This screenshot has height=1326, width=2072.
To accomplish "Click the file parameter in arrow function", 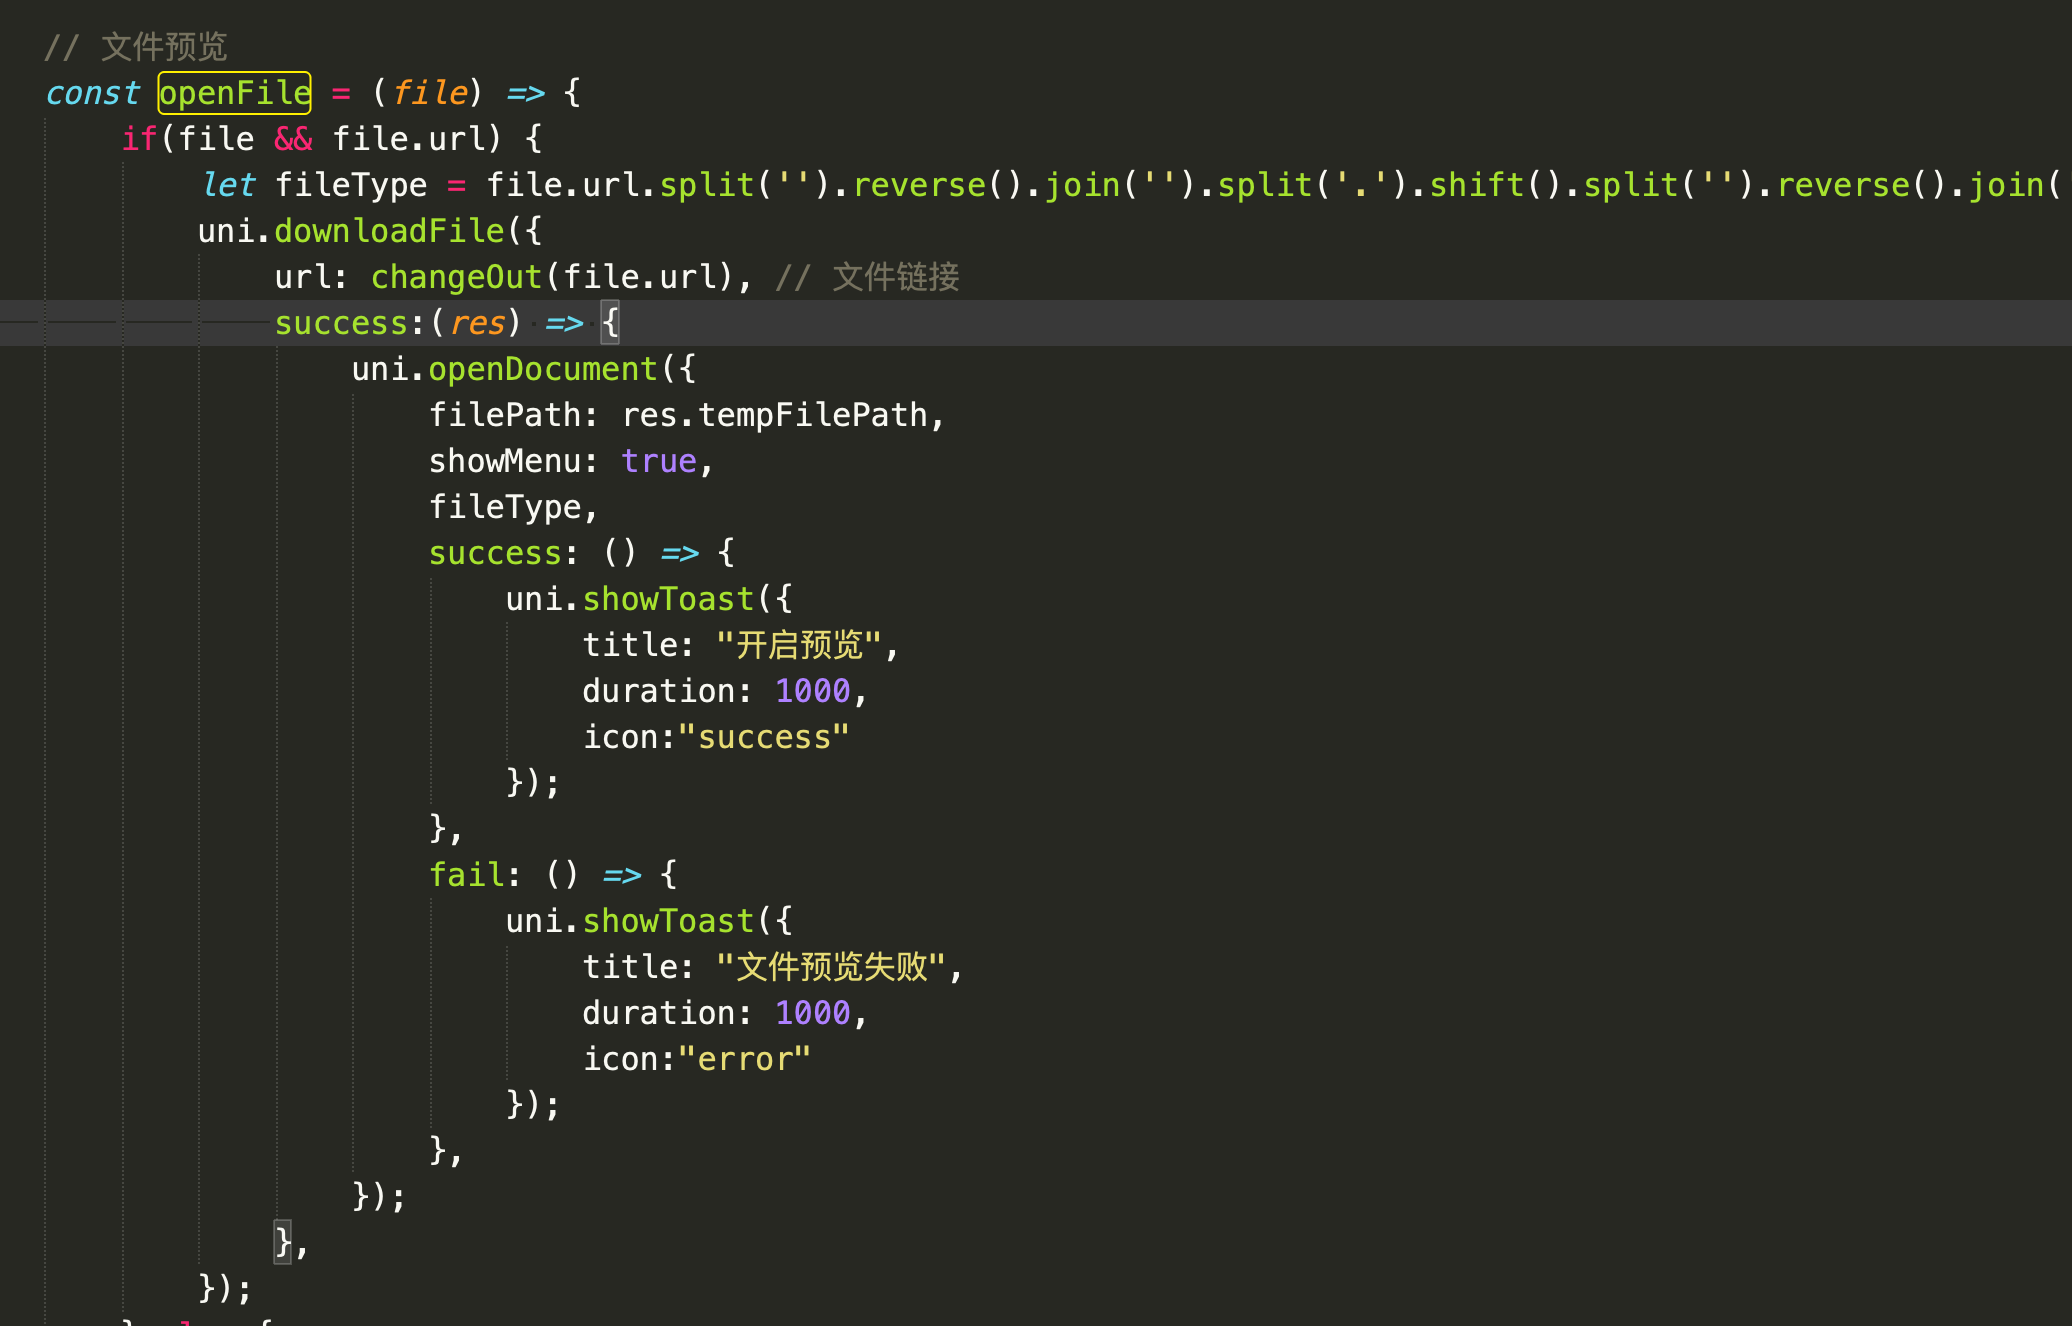I will coord(429,93).
